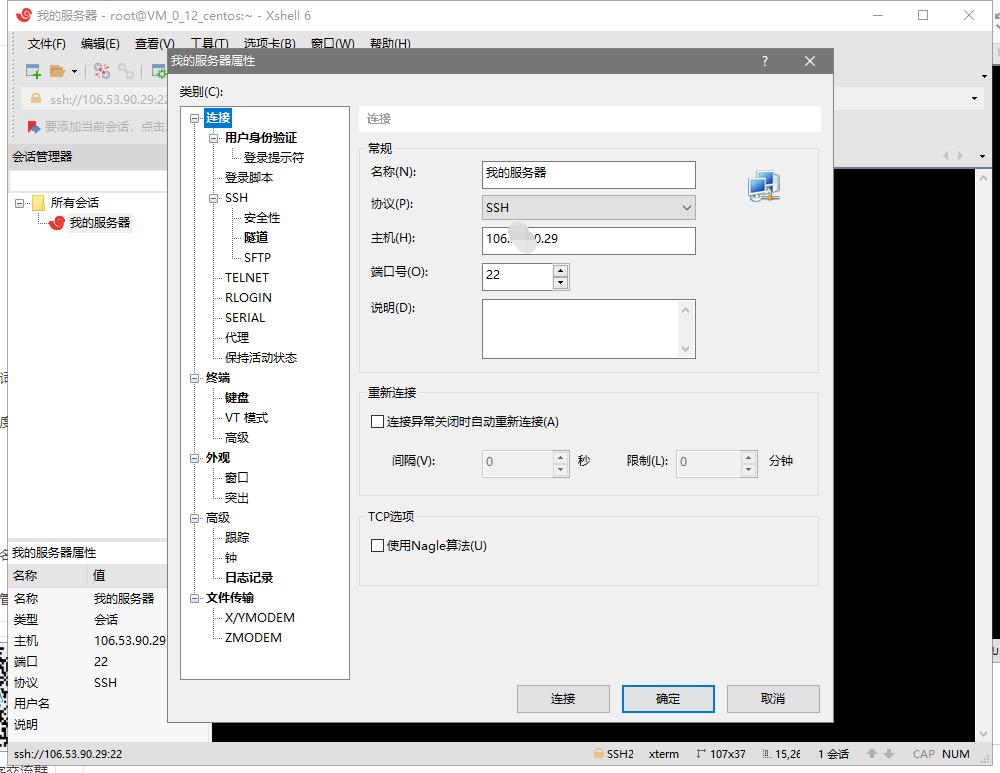Image resolution: width=1000 pixels, height=773 pixels.
Task: Click the tab scroll left arrow
Action: [x=946, y=156]
